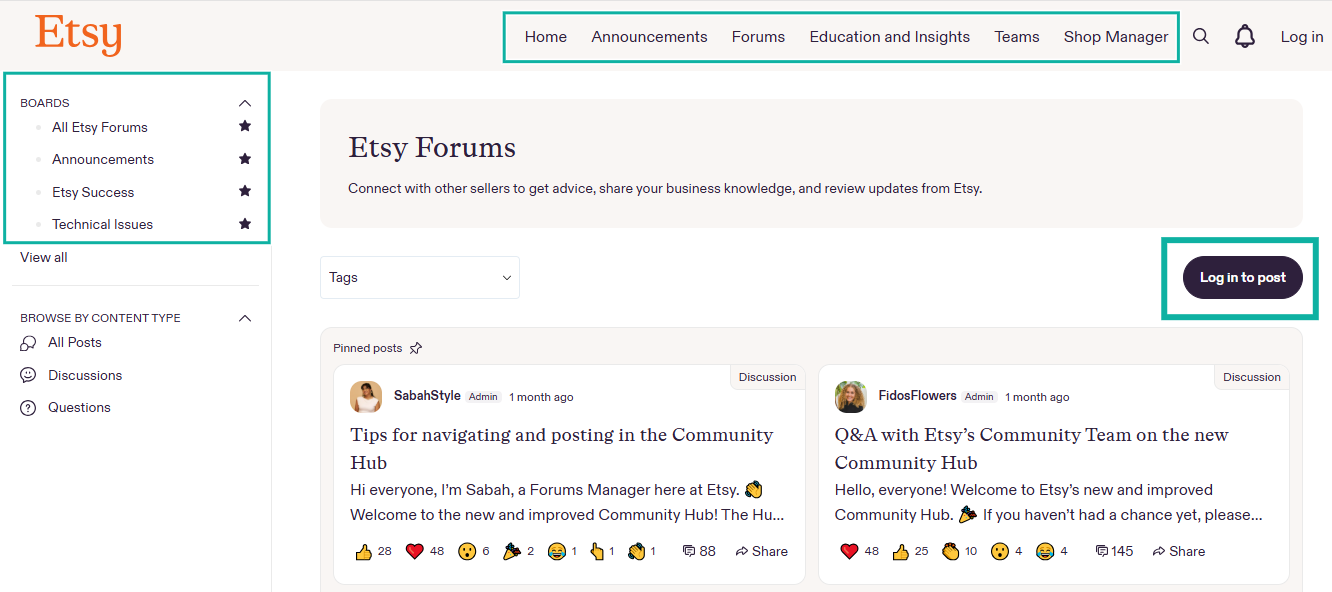Image resolution: width=1332 pixels, height=592 pixels.
Task: Collapse the BOARDS section
Action: (x=245, y=102)
